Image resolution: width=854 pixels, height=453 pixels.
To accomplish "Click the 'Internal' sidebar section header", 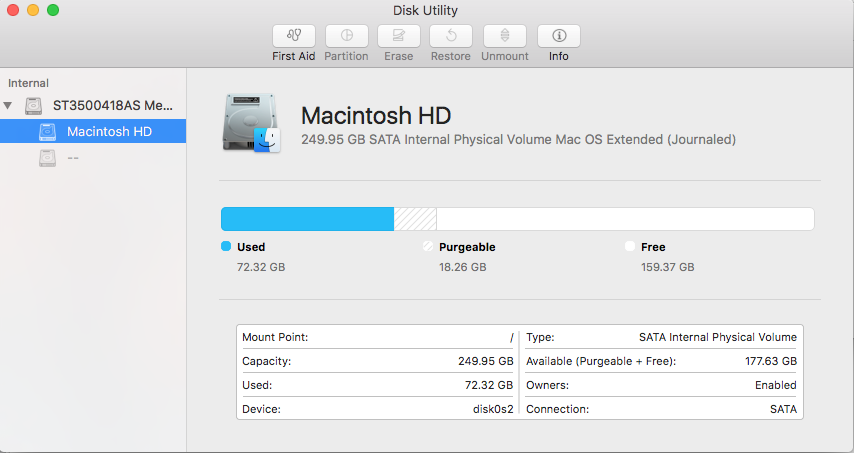I will [x=28, y=83].
